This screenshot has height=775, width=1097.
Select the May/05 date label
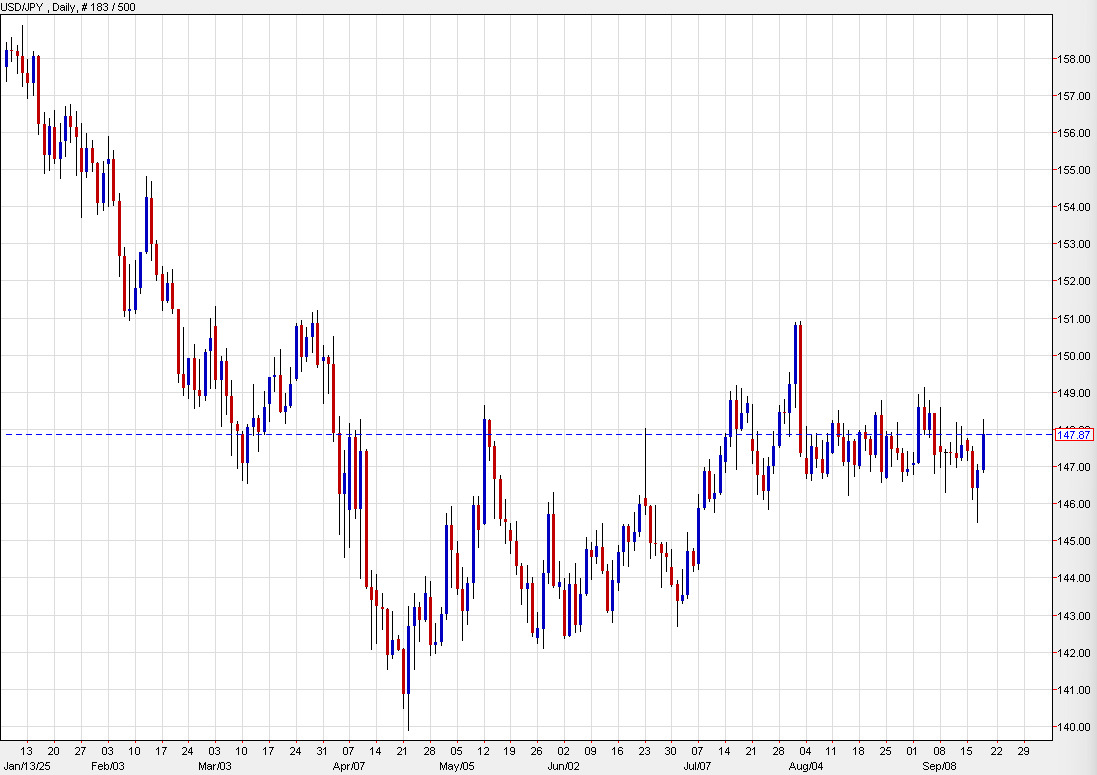459,766
